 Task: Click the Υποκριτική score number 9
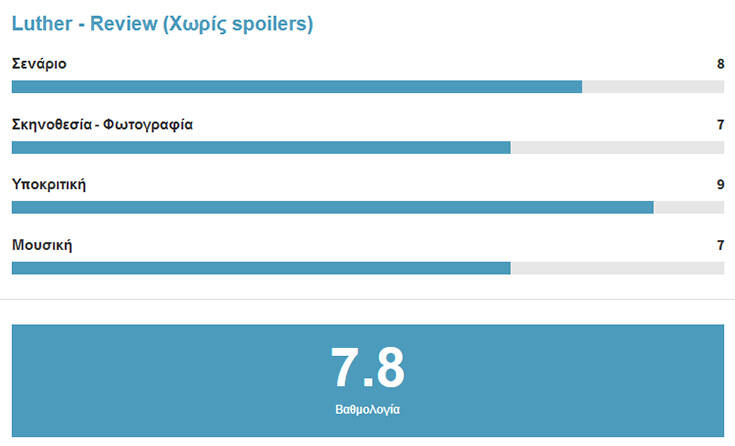[x=720, y=185]
